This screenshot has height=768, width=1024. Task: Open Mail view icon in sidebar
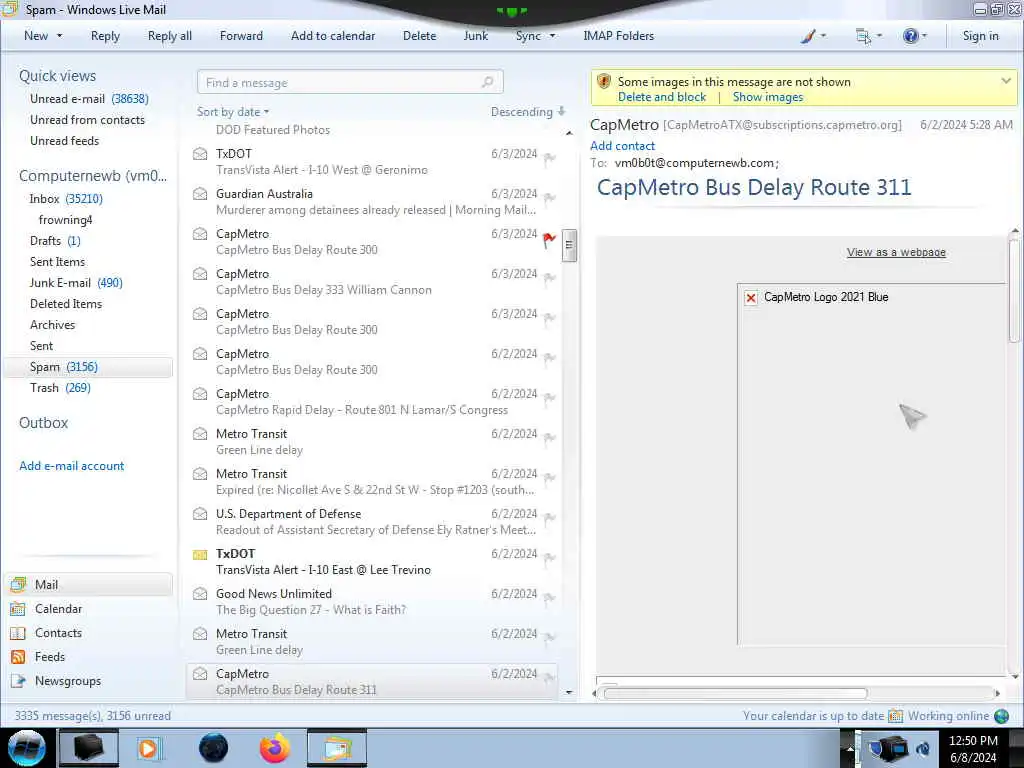pyautogui.click(x=18, y=584)
